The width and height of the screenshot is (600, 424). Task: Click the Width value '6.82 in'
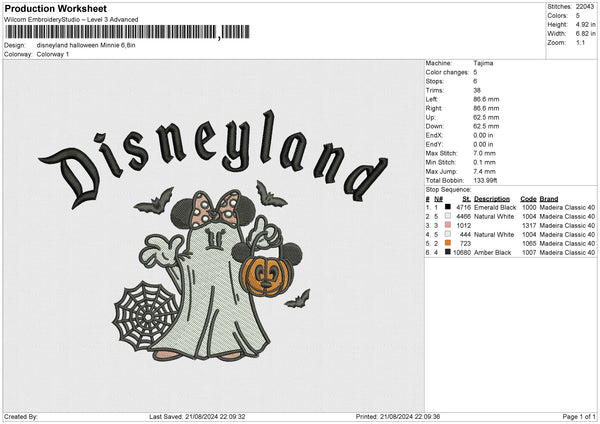[x=585, y=34]
